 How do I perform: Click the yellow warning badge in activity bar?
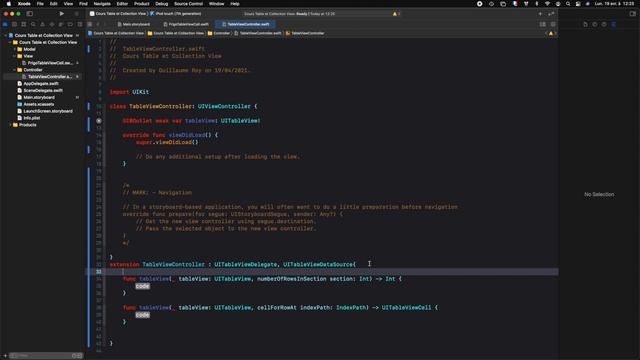pos(395,14)
